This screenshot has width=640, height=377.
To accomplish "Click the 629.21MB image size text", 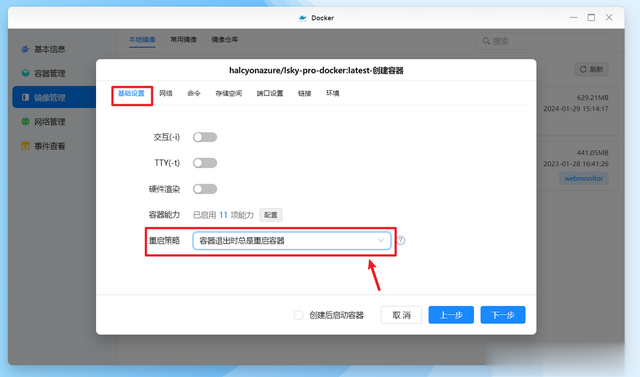I will coord(592,98).
